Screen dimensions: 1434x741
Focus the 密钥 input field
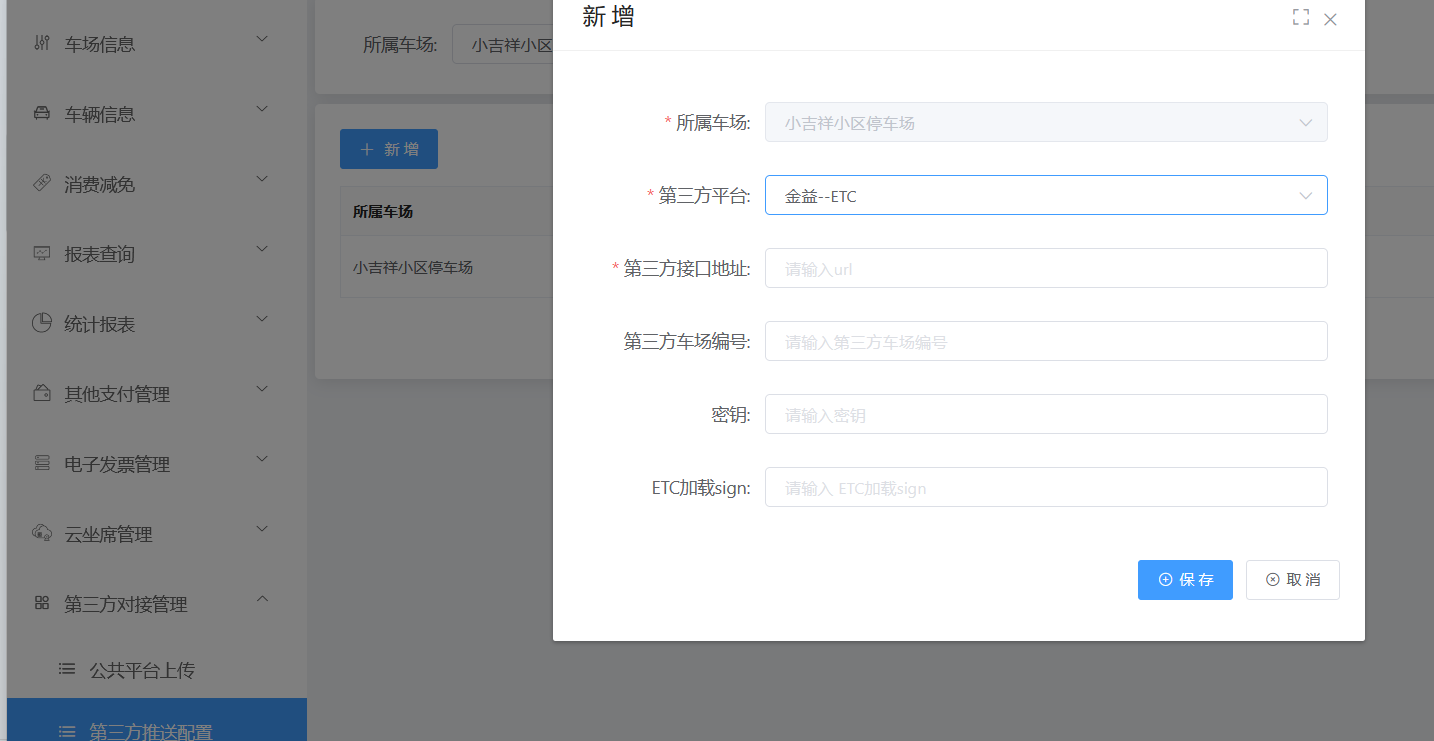pyautogui.click(x=1046, y=414)
